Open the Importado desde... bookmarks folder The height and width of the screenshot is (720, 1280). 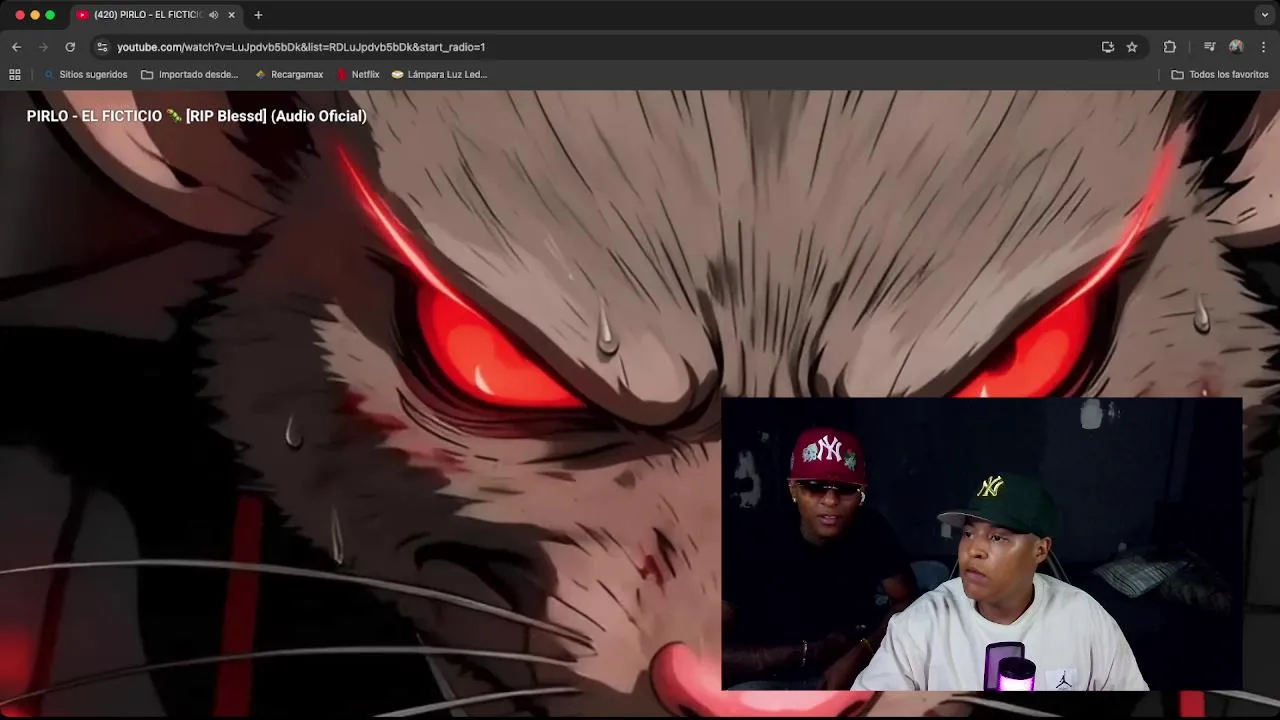click(189, 74)
